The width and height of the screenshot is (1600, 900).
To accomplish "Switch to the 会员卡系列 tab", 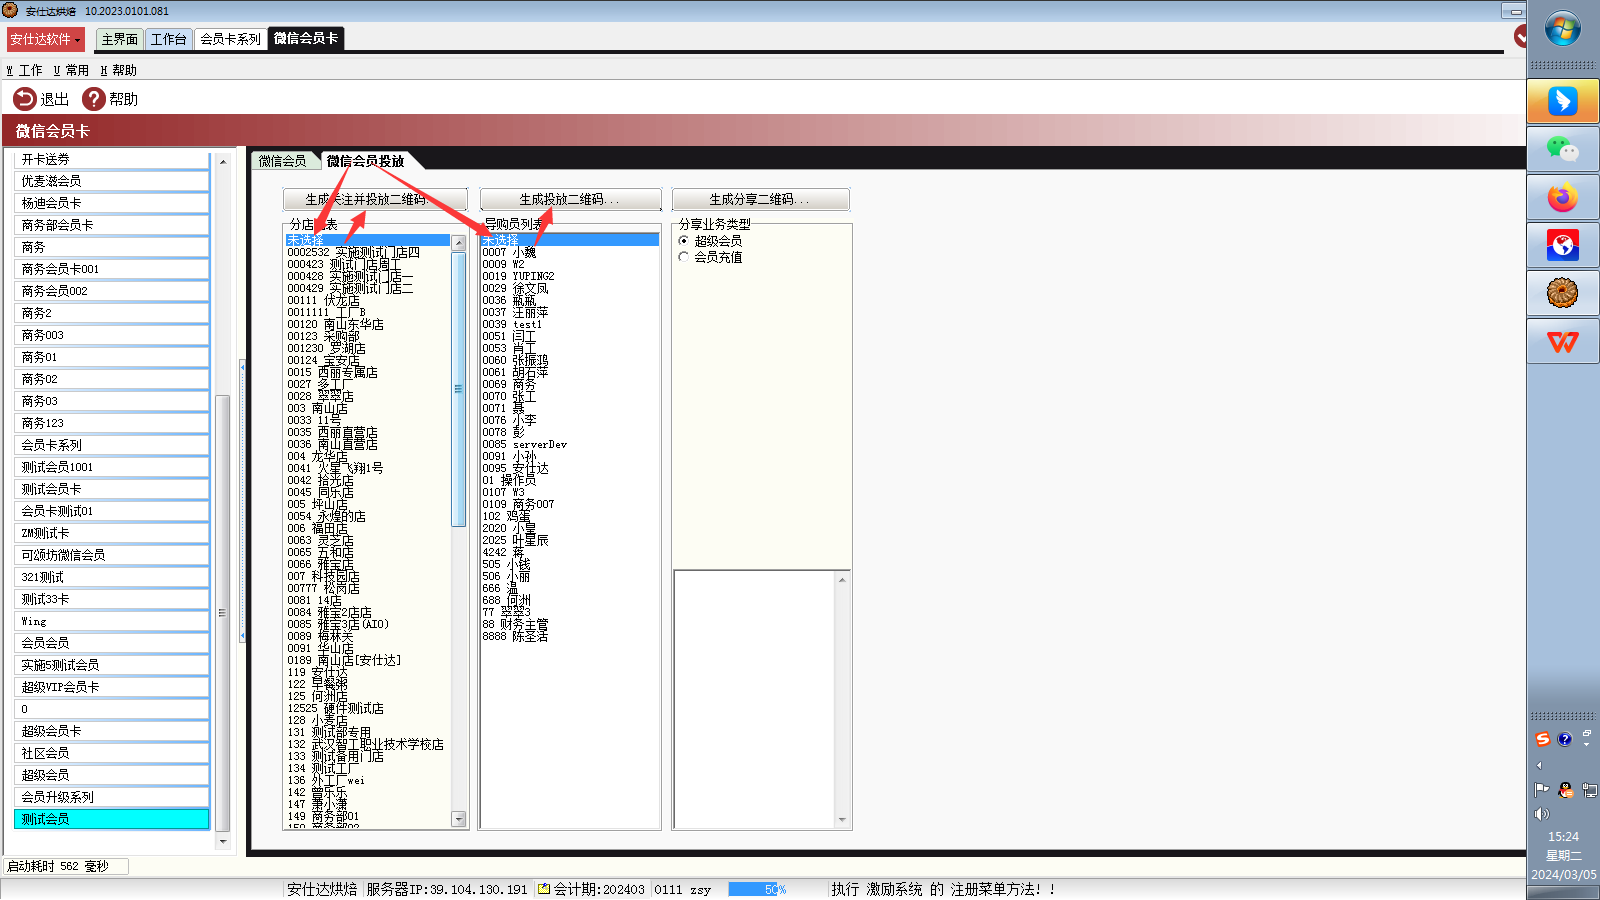I will pos(230,39).
